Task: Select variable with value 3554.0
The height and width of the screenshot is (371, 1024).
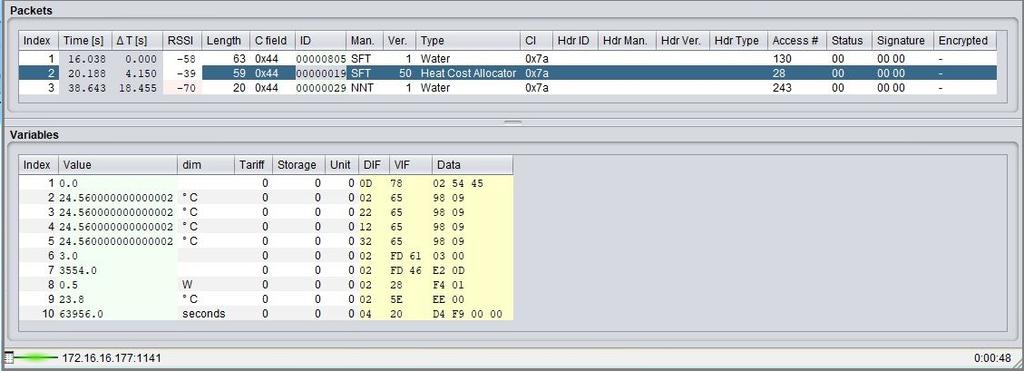Action: 266,270
